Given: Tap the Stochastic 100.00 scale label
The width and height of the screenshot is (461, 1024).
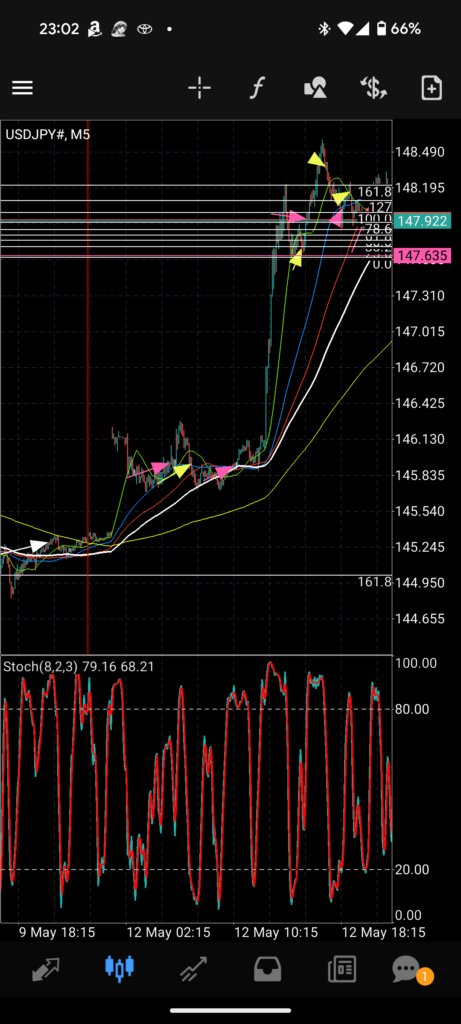Looking at the screenshot, I should point(416,663).
